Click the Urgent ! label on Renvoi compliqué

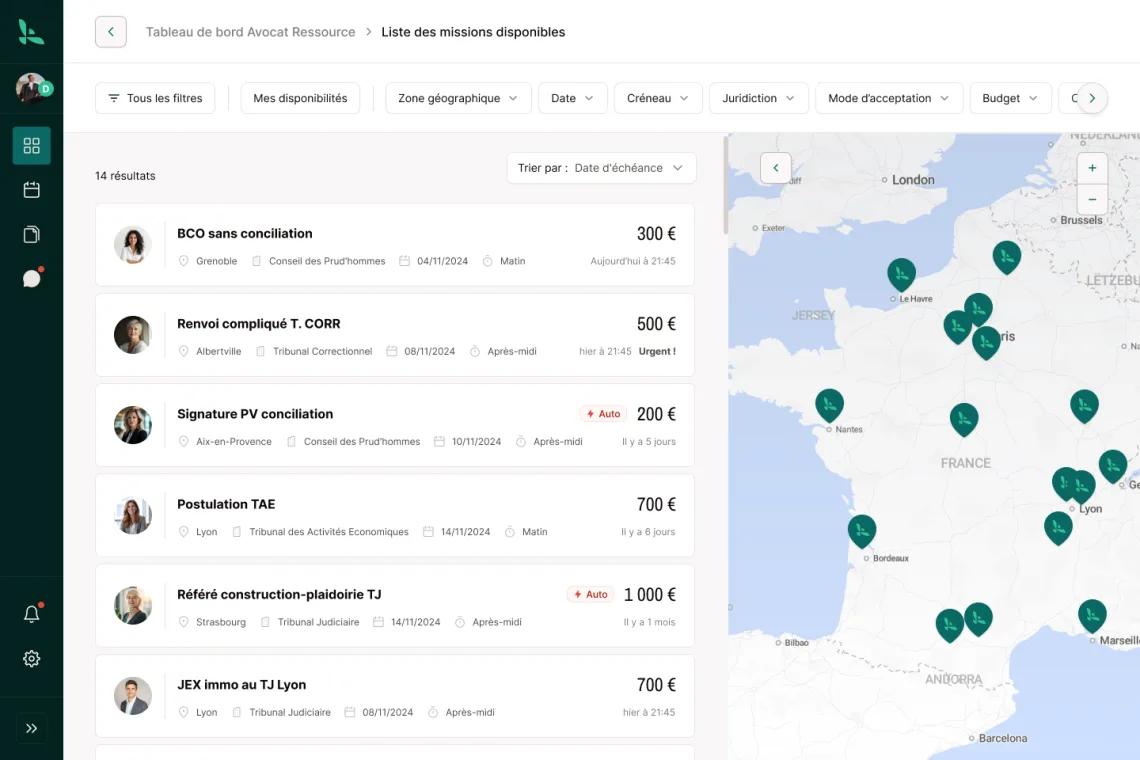pyautogui.click(x=657, y=351)
